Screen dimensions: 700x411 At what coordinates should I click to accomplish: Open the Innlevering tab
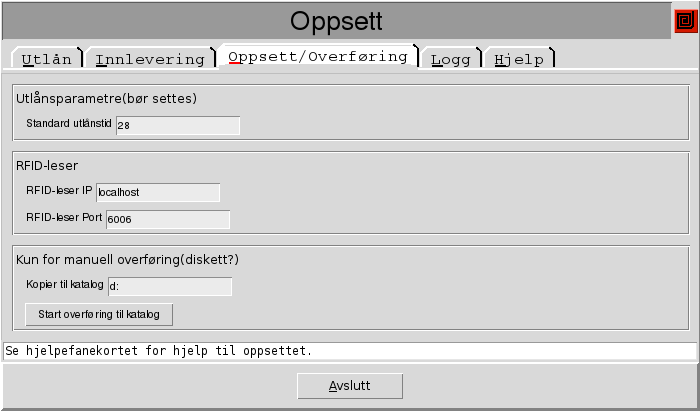[x=150, y=59]
